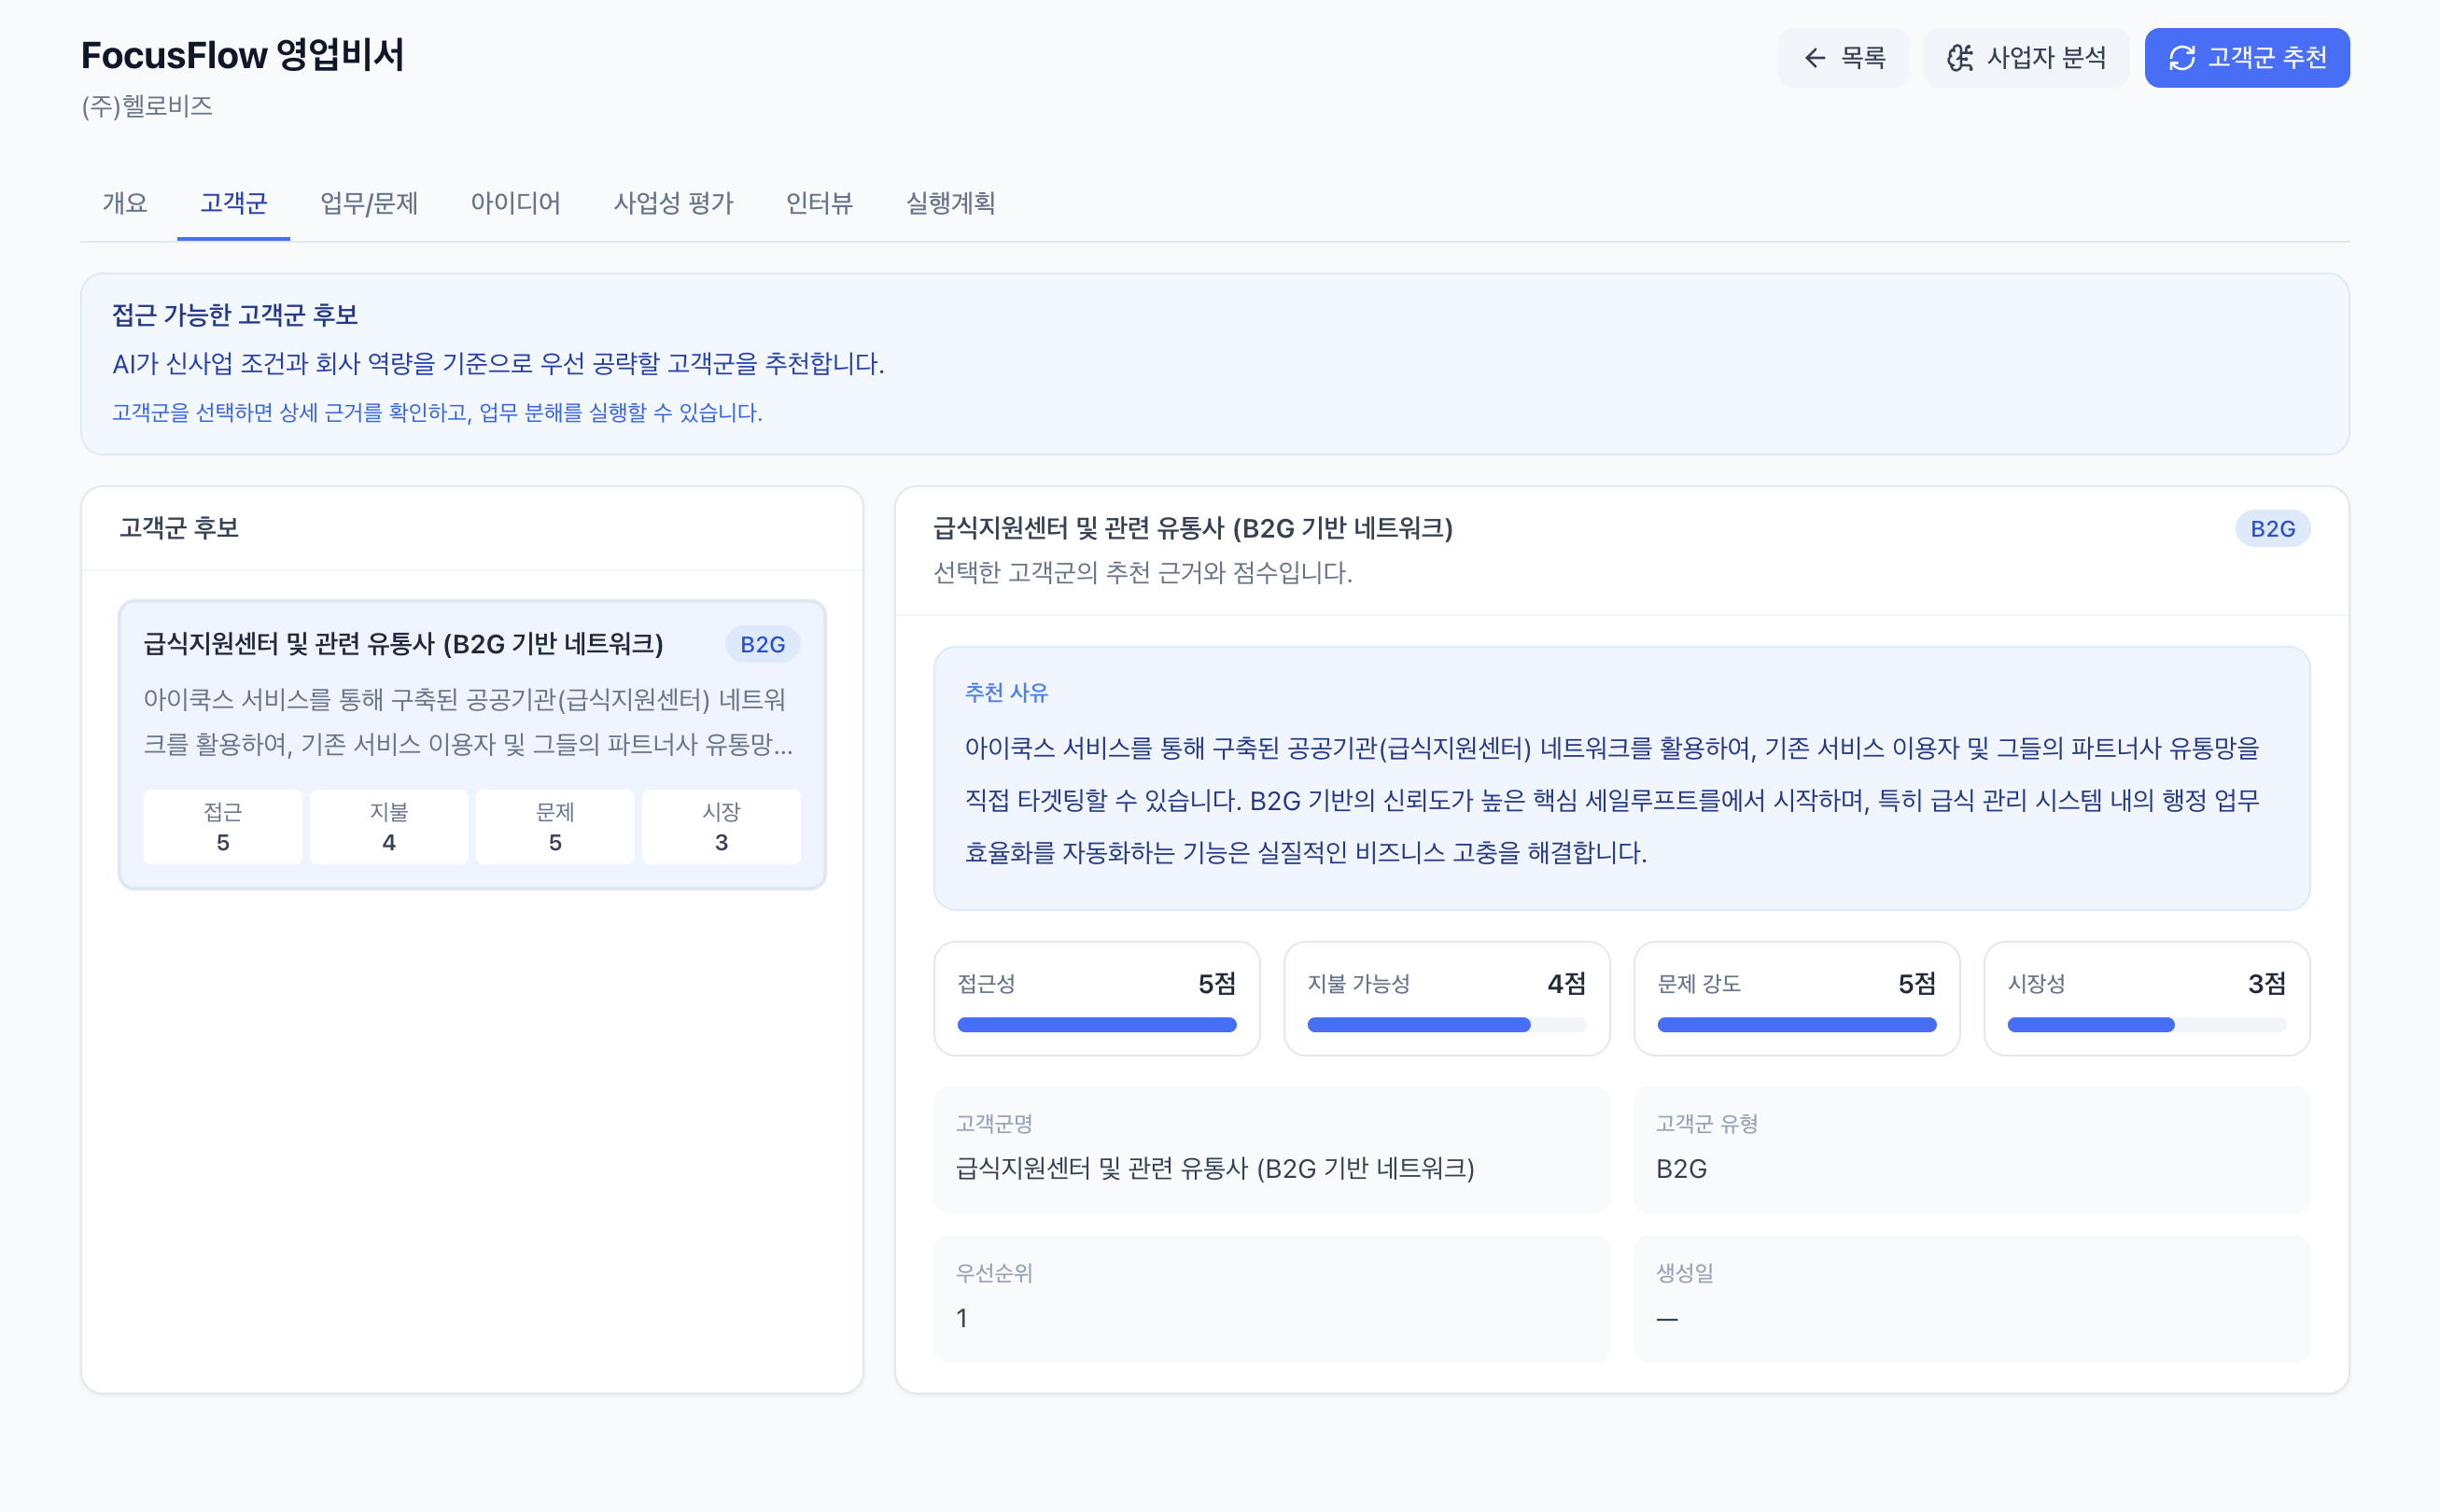This screenshot has height=1512, width=2440.
Task: Click the 추천 사유 paragraph text
Action: click(1612, 801)
